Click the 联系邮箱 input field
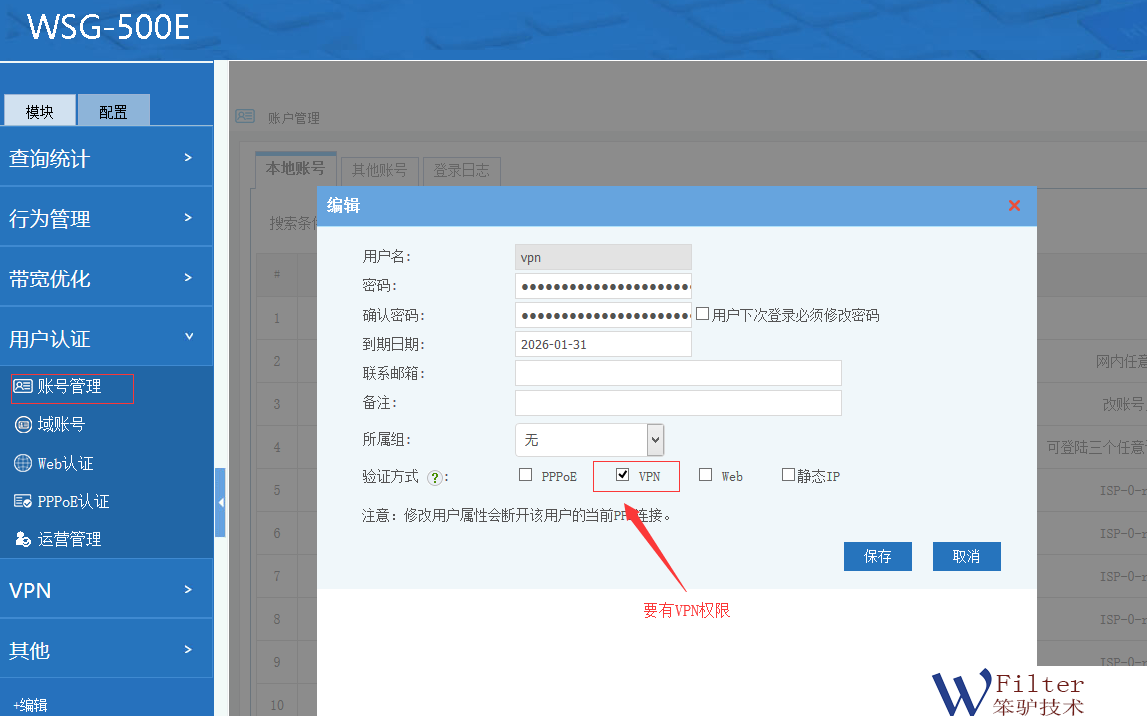 [x=678, y=374]
